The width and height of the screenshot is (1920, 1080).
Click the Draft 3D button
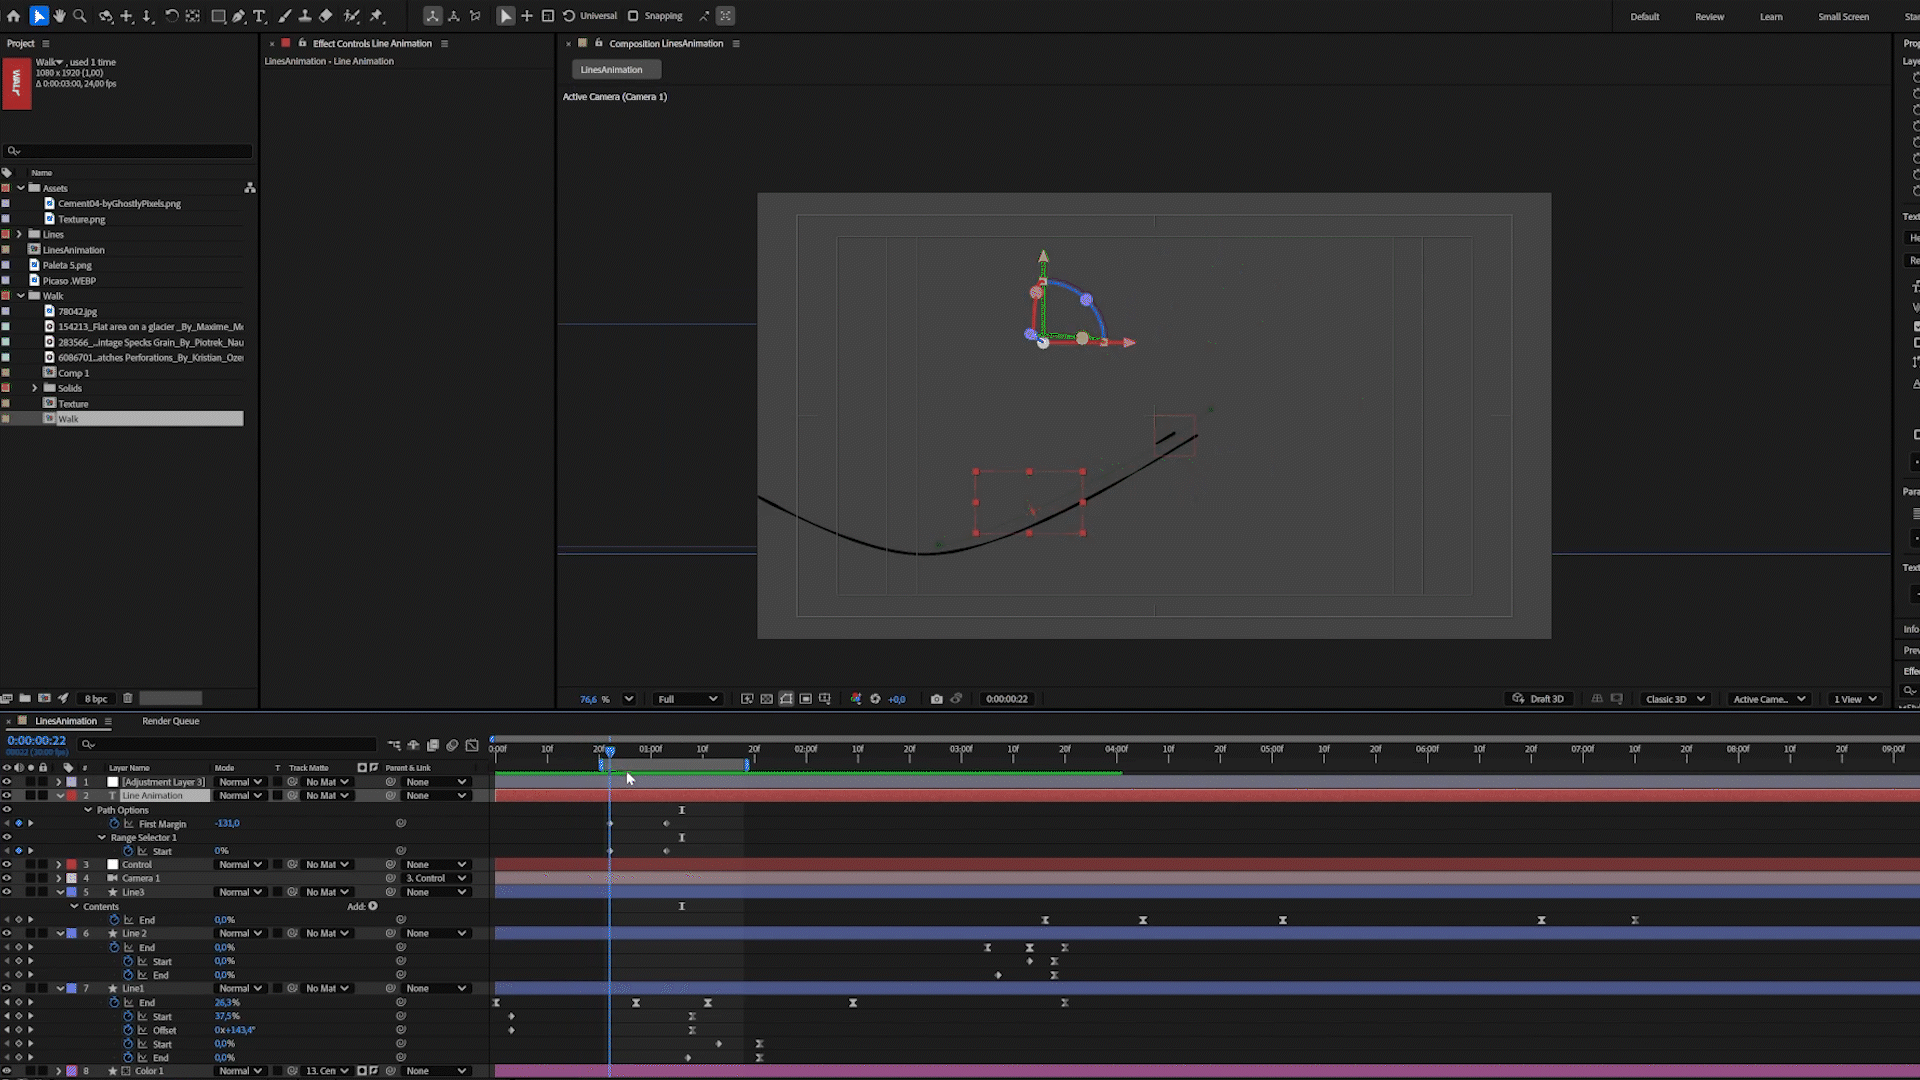1538,699
